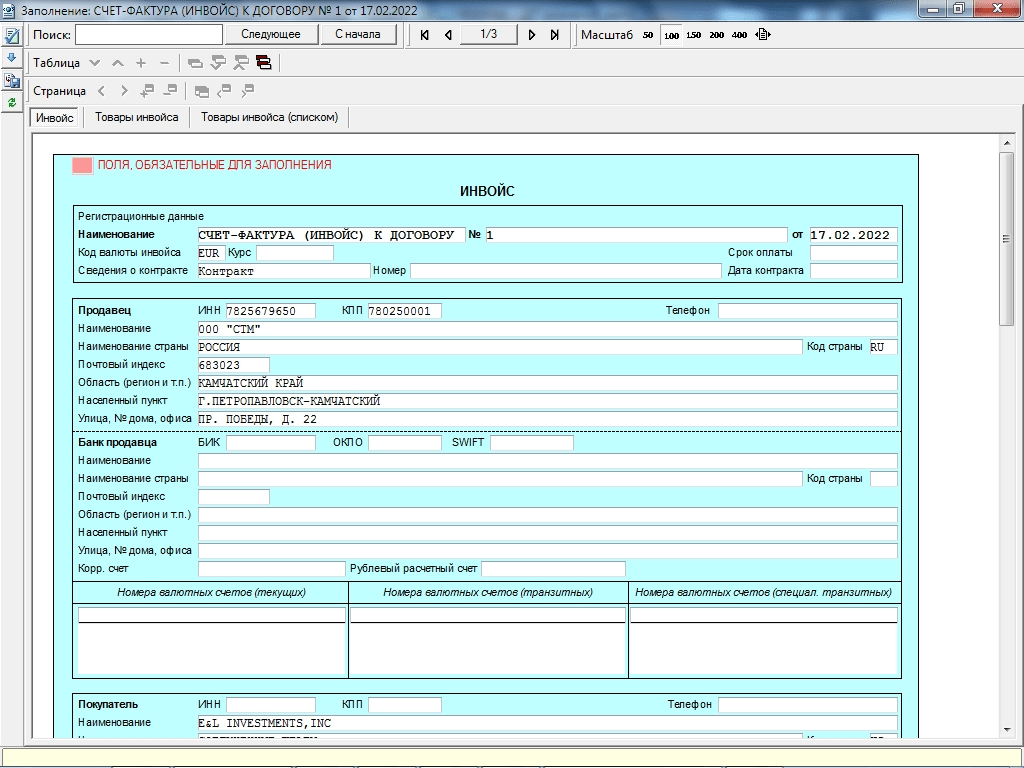This screenshot has height=768, width=1024.
Task: Click the seller street field ПР. ПОБЕДЫ, Д. 22
Action: point(547,419)
